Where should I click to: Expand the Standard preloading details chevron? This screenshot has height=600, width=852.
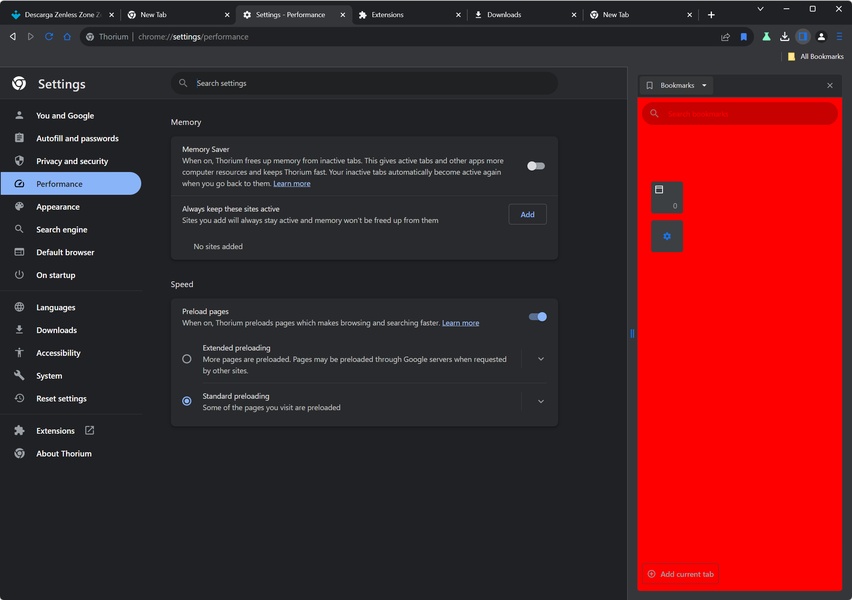pyautogui.click(x=541, y=401)
